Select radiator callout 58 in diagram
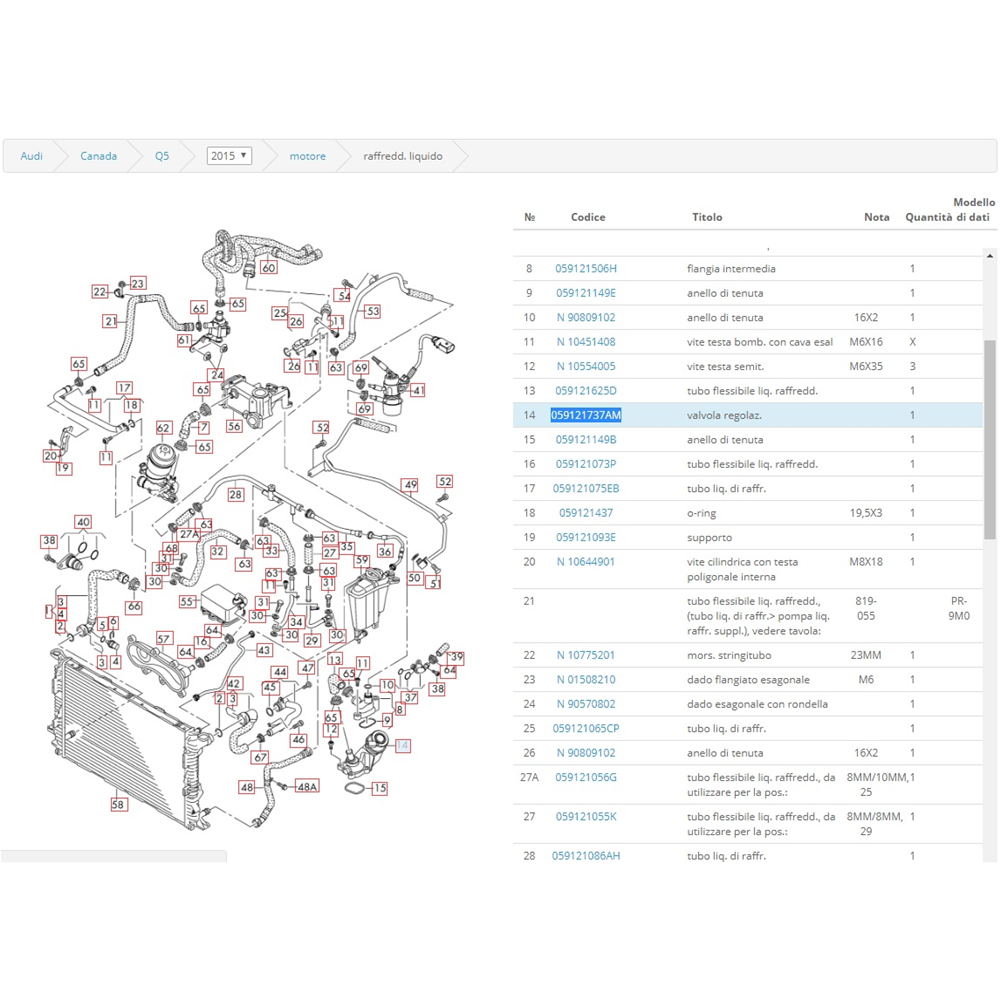 pyautogui.click(x=118, y=804)
